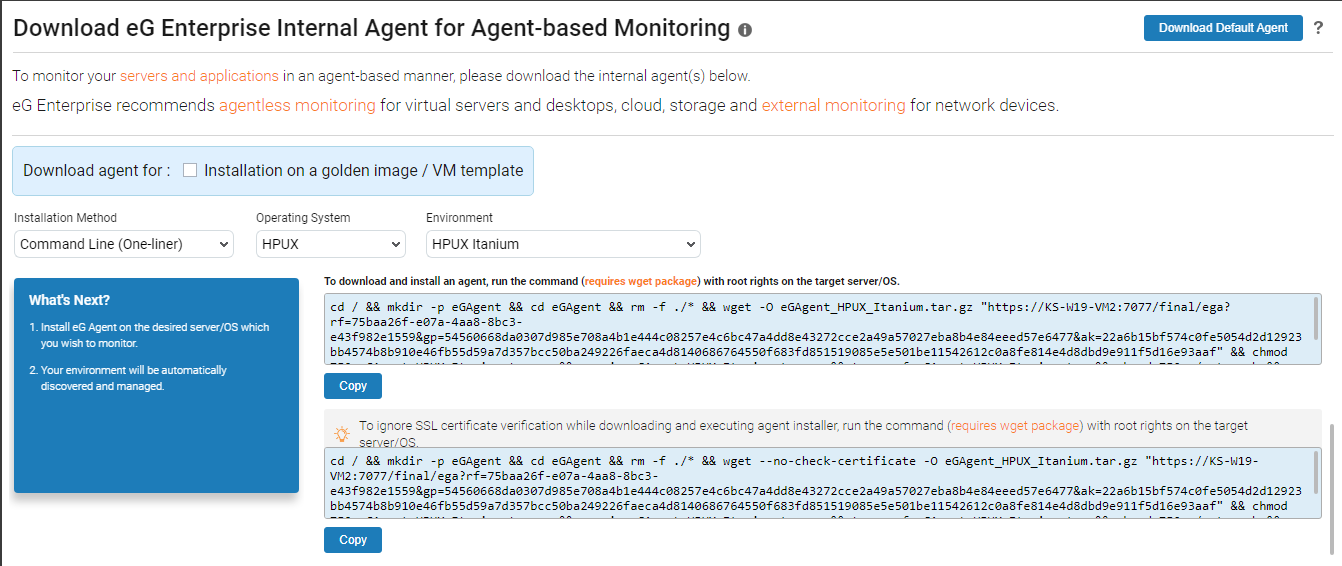Click 'To download and install an agent' instruction text

[x=612, y=282]
